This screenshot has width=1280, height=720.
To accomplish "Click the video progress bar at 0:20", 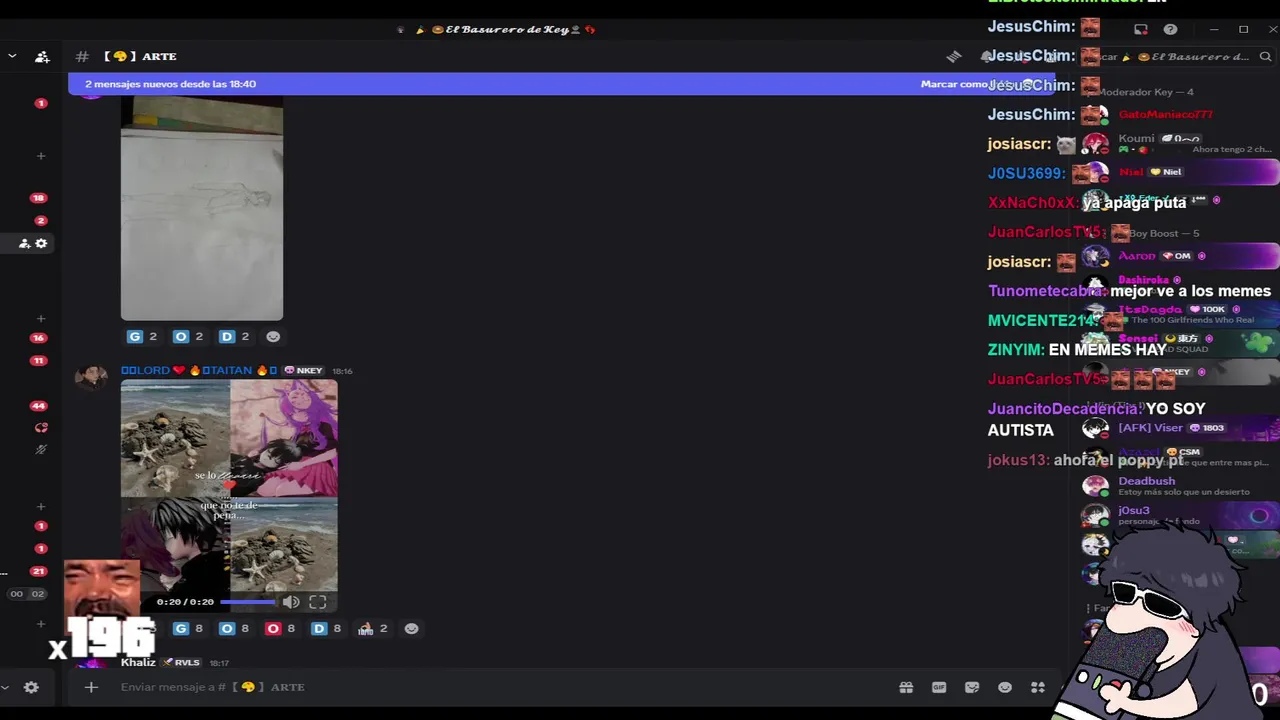I will 248,602.
